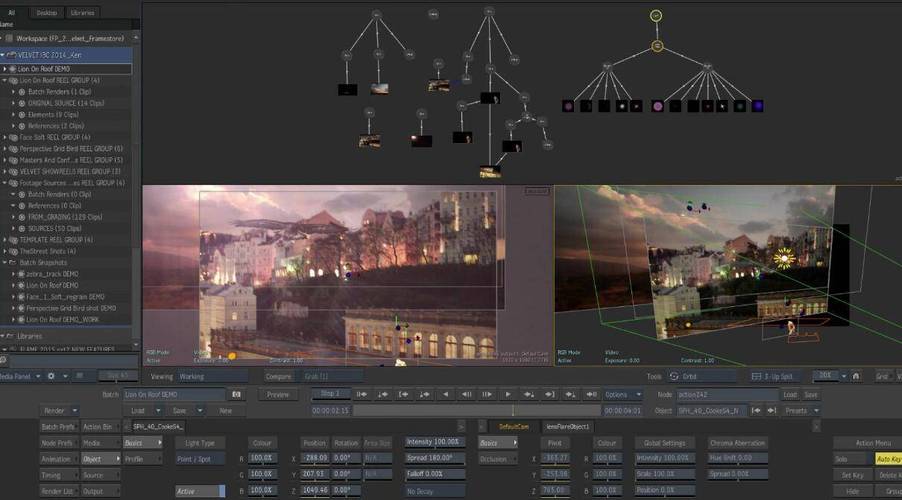Viewport: 902px width, 500px height.
Task: Expand the TheStreet Shots tree item
Action: pos(5,251)
